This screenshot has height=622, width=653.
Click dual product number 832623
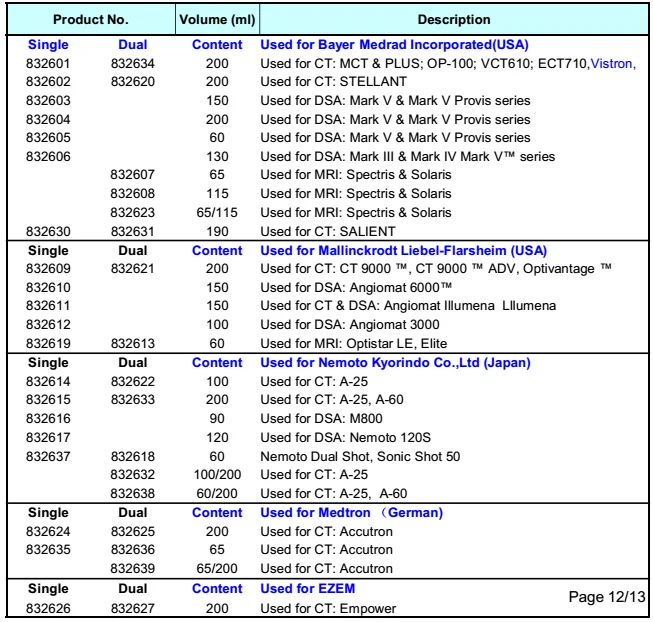(133, 213)
